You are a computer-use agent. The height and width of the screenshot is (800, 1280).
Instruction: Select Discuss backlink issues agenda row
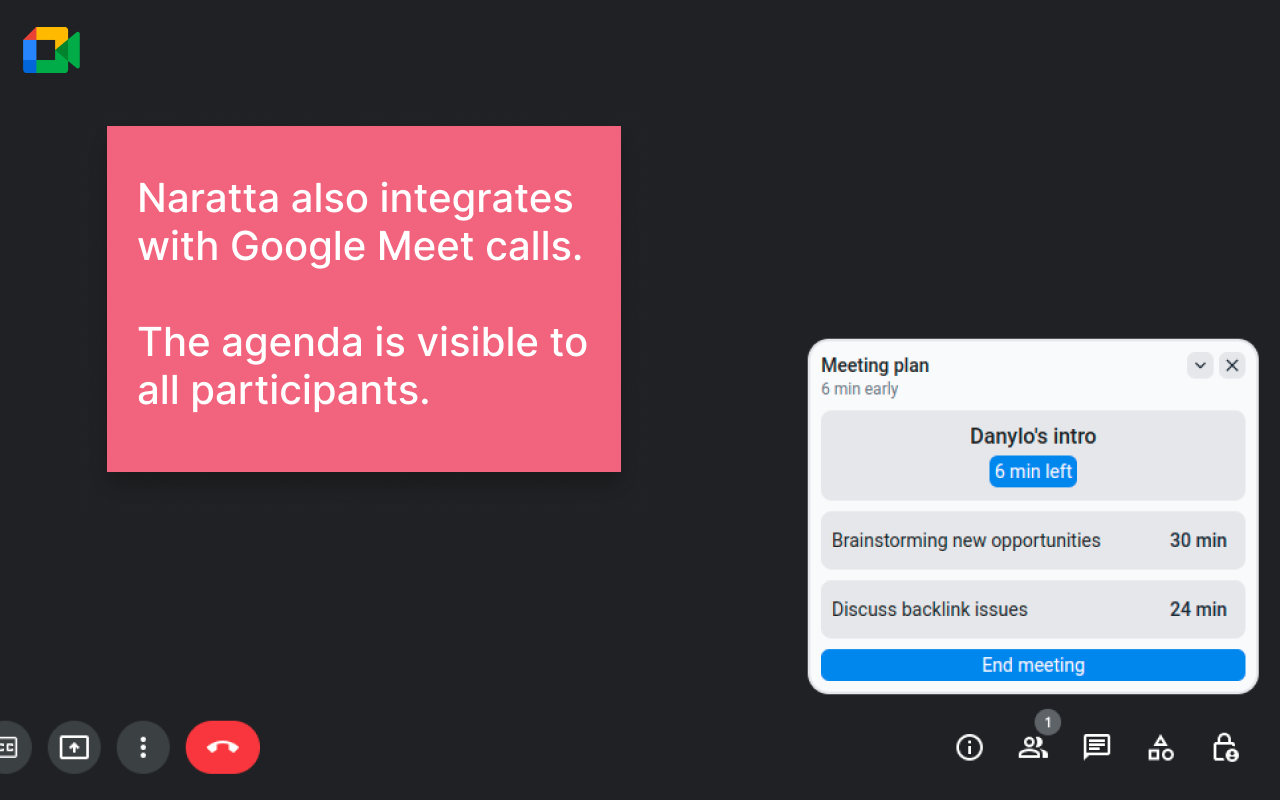1033,609
